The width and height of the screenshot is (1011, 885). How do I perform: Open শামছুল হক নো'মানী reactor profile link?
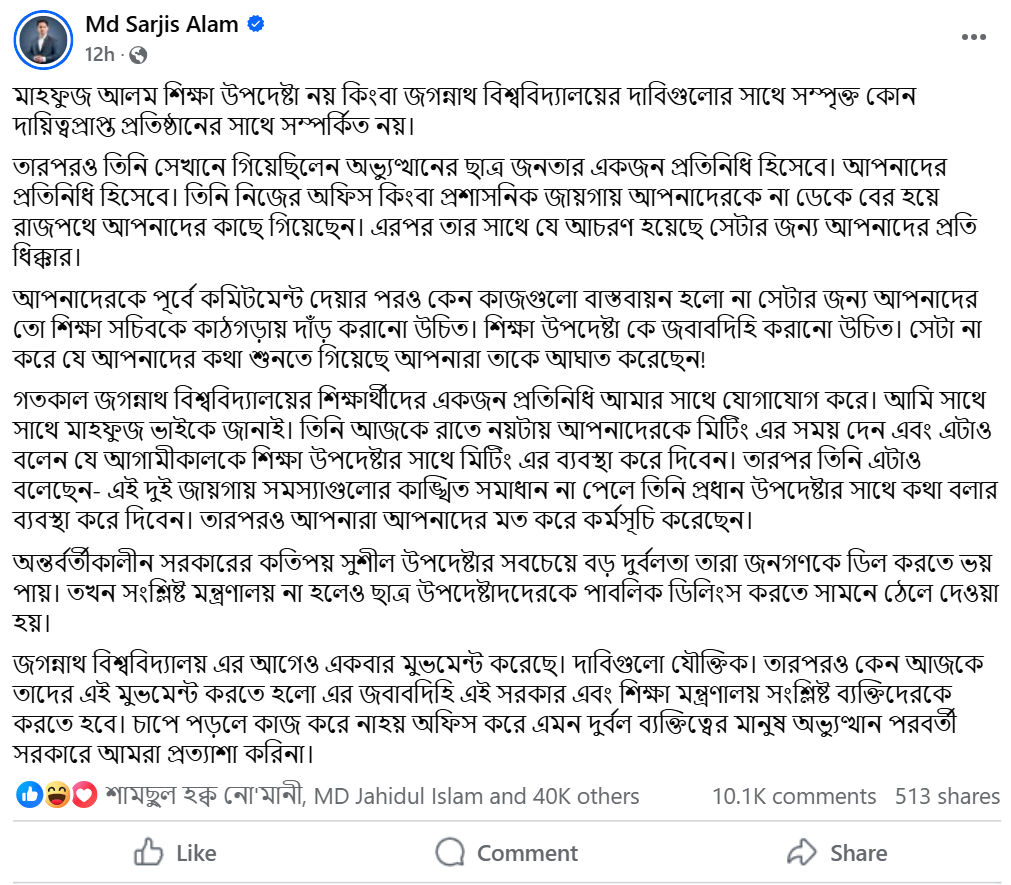click(206, 796)
